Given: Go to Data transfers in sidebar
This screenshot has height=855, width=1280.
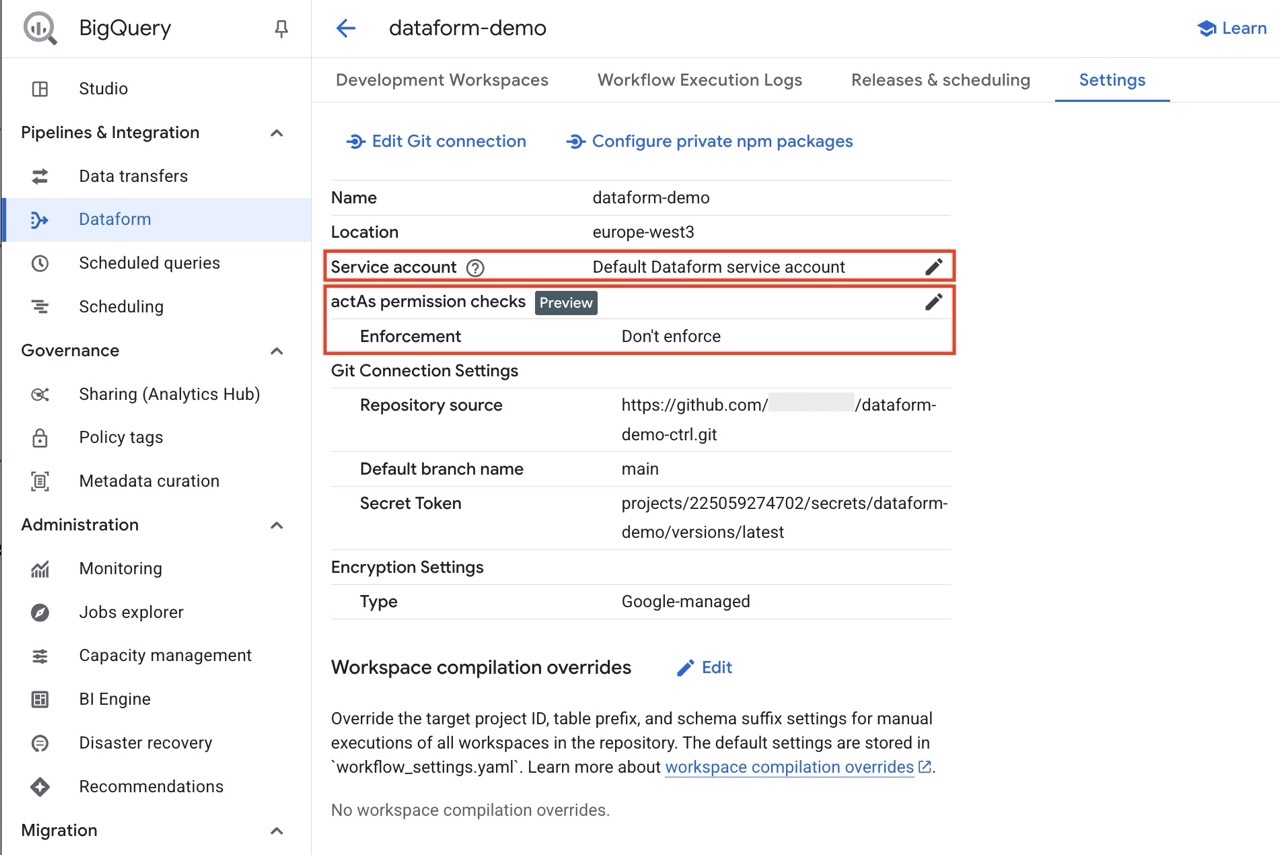Looking at the screenshot, I should tap(133, 176).
